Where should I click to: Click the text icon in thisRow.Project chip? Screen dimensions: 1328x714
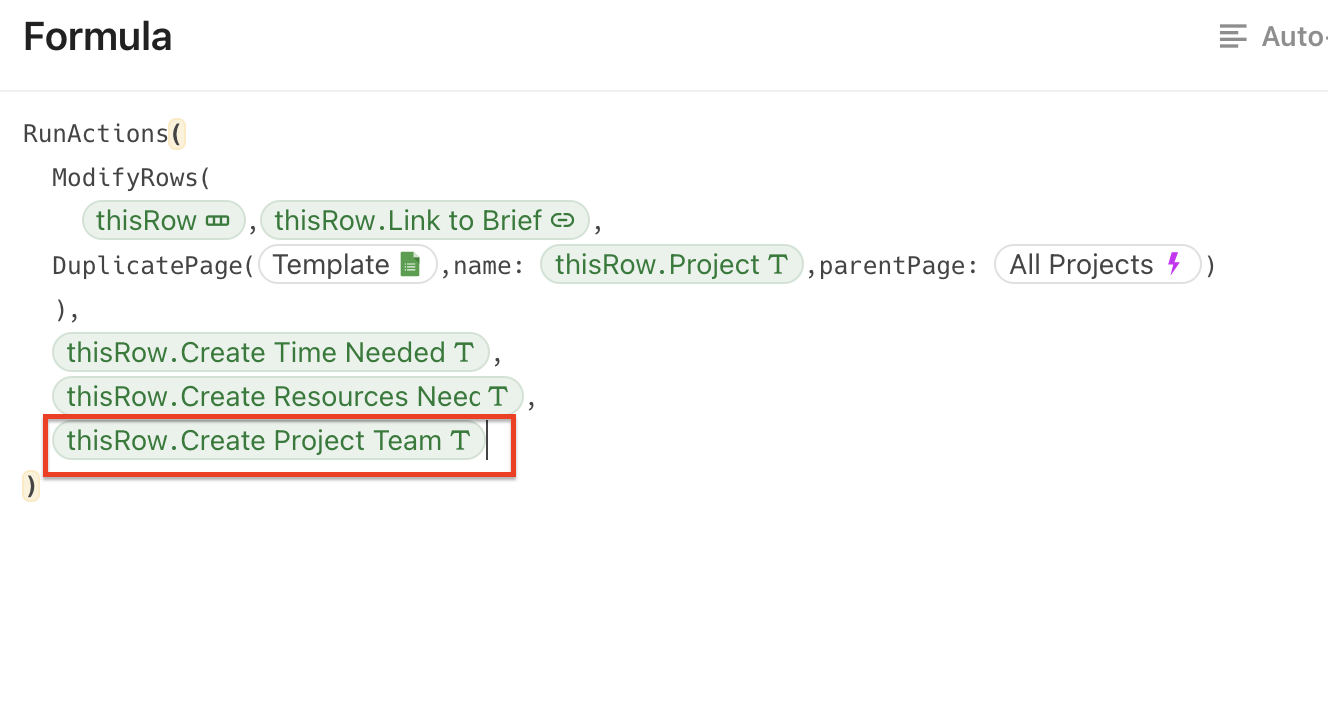pos(778,265)
